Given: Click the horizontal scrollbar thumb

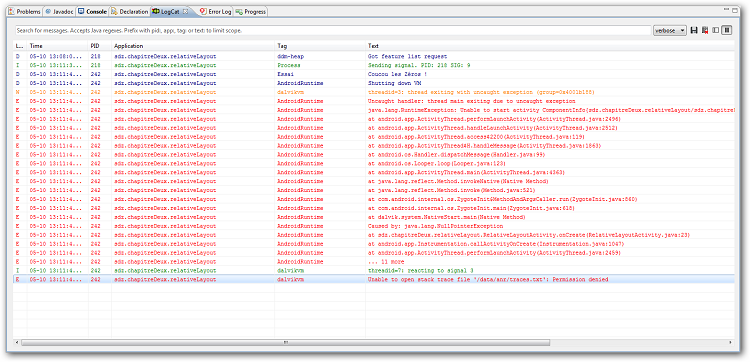Looking at the screenshot, I should click(285, 342).
